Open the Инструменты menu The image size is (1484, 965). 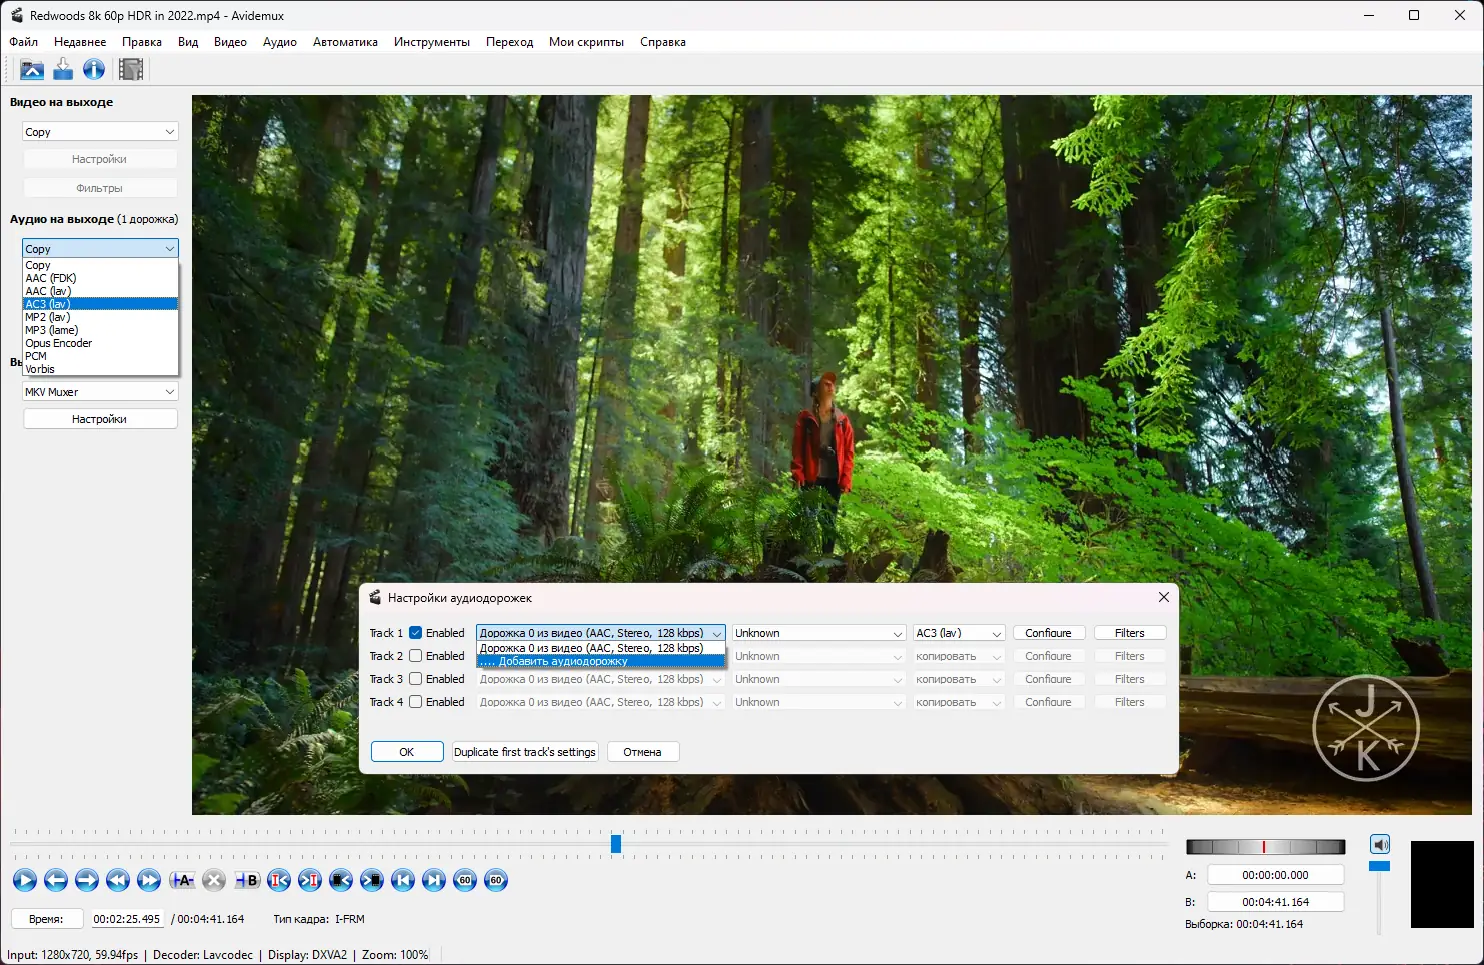click(431, 42)
